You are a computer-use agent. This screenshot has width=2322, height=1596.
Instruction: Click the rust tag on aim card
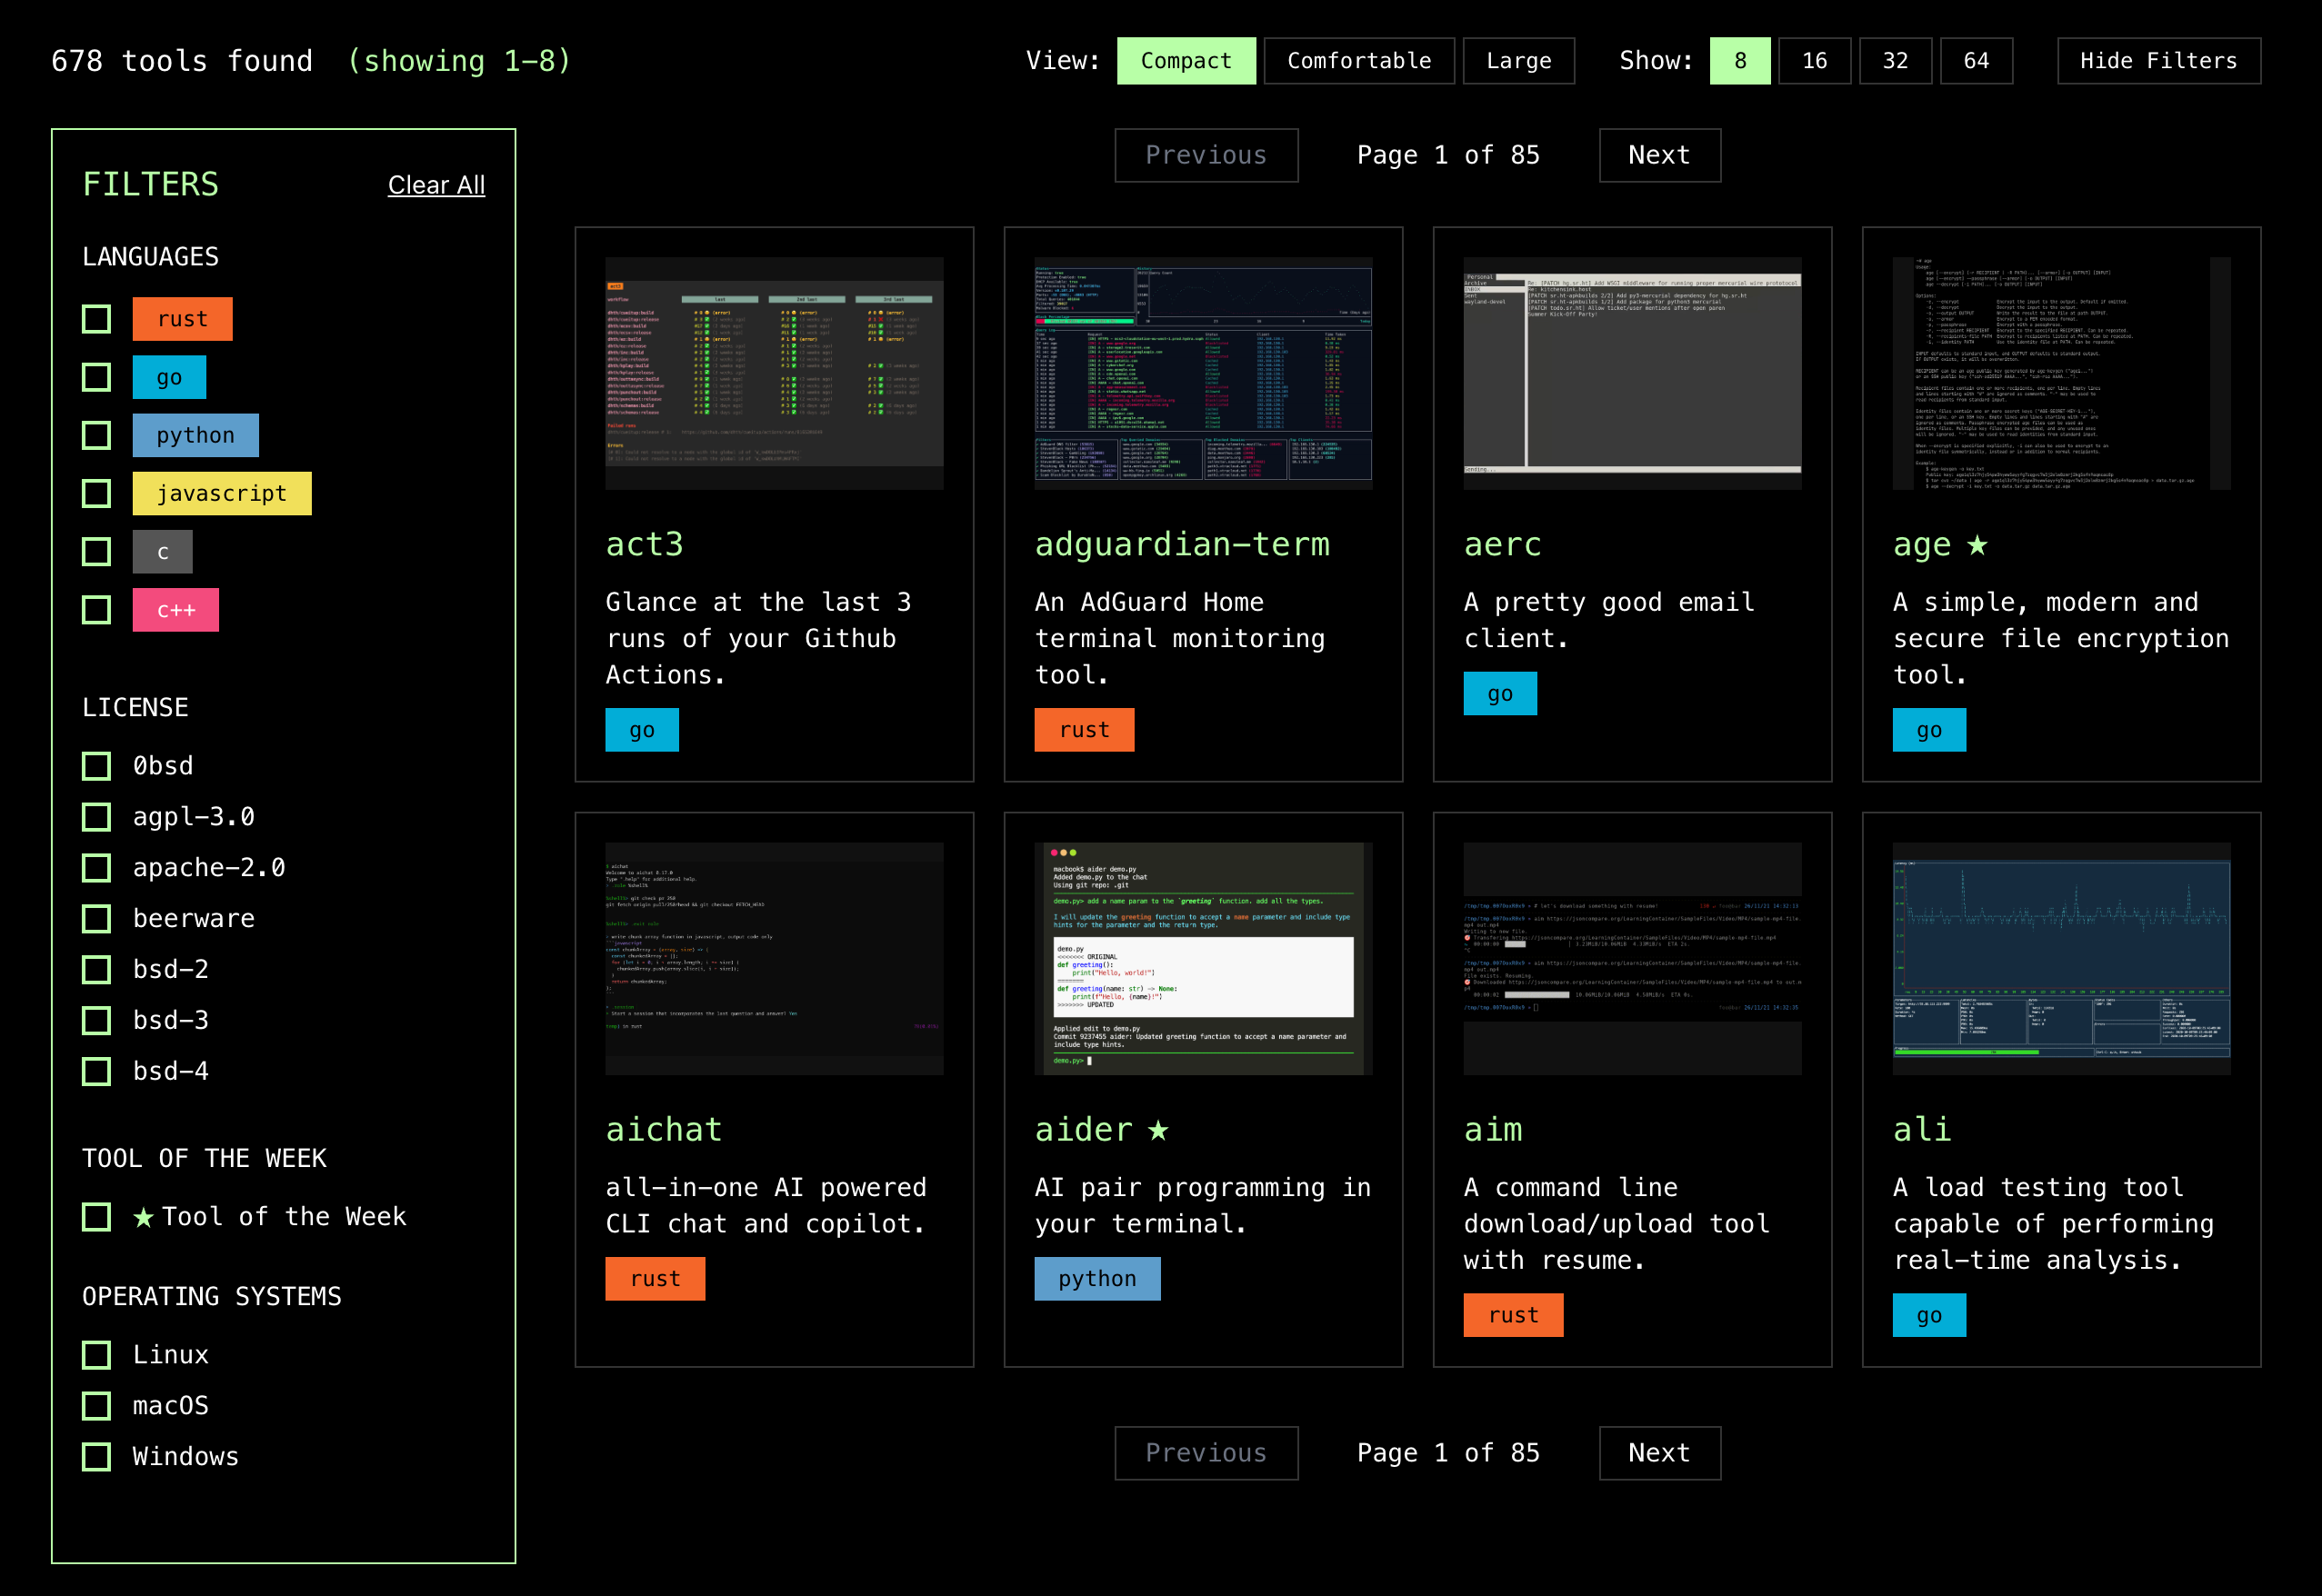(x=1512, y=1315)
